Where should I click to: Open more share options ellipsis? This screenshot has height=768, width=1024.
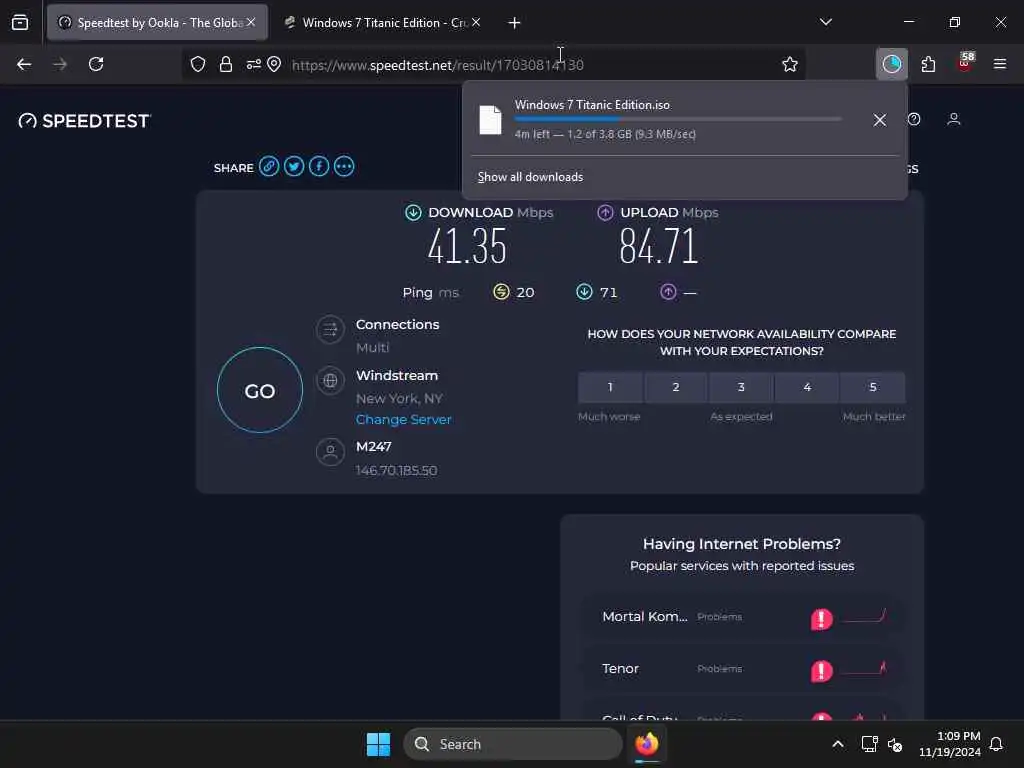click(344, 167)
